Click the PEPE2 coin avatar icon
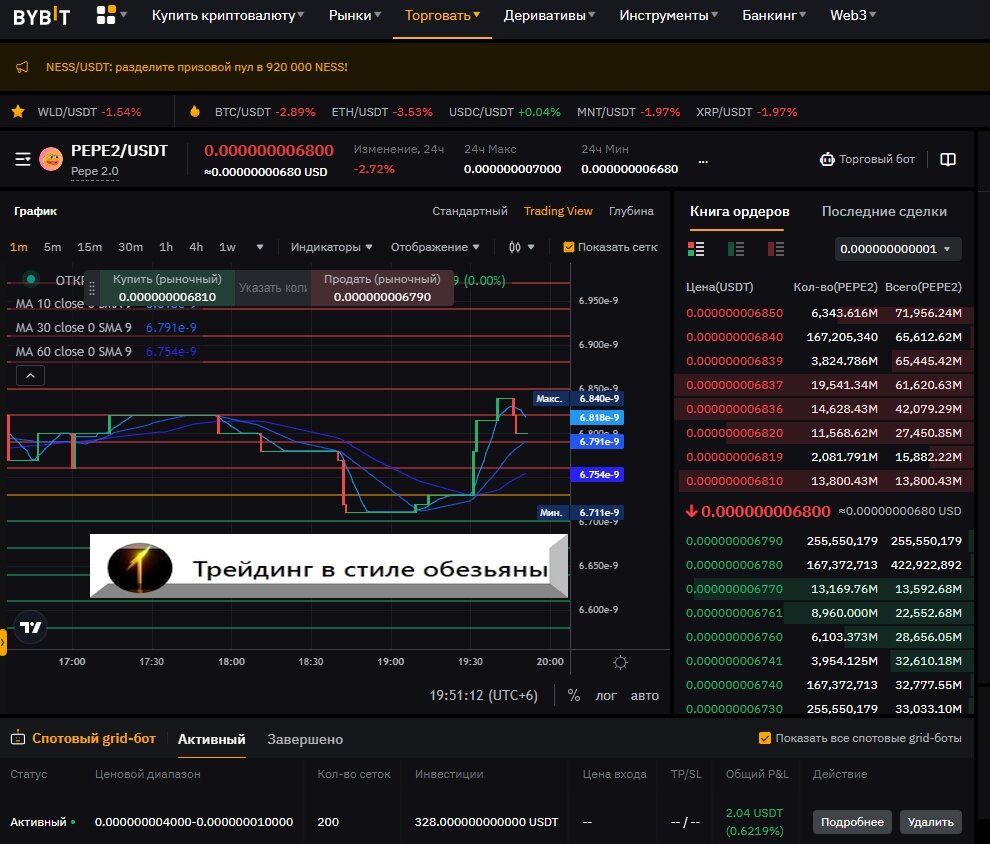The height and width of the screenshot is (844, 990). point(51,158)
